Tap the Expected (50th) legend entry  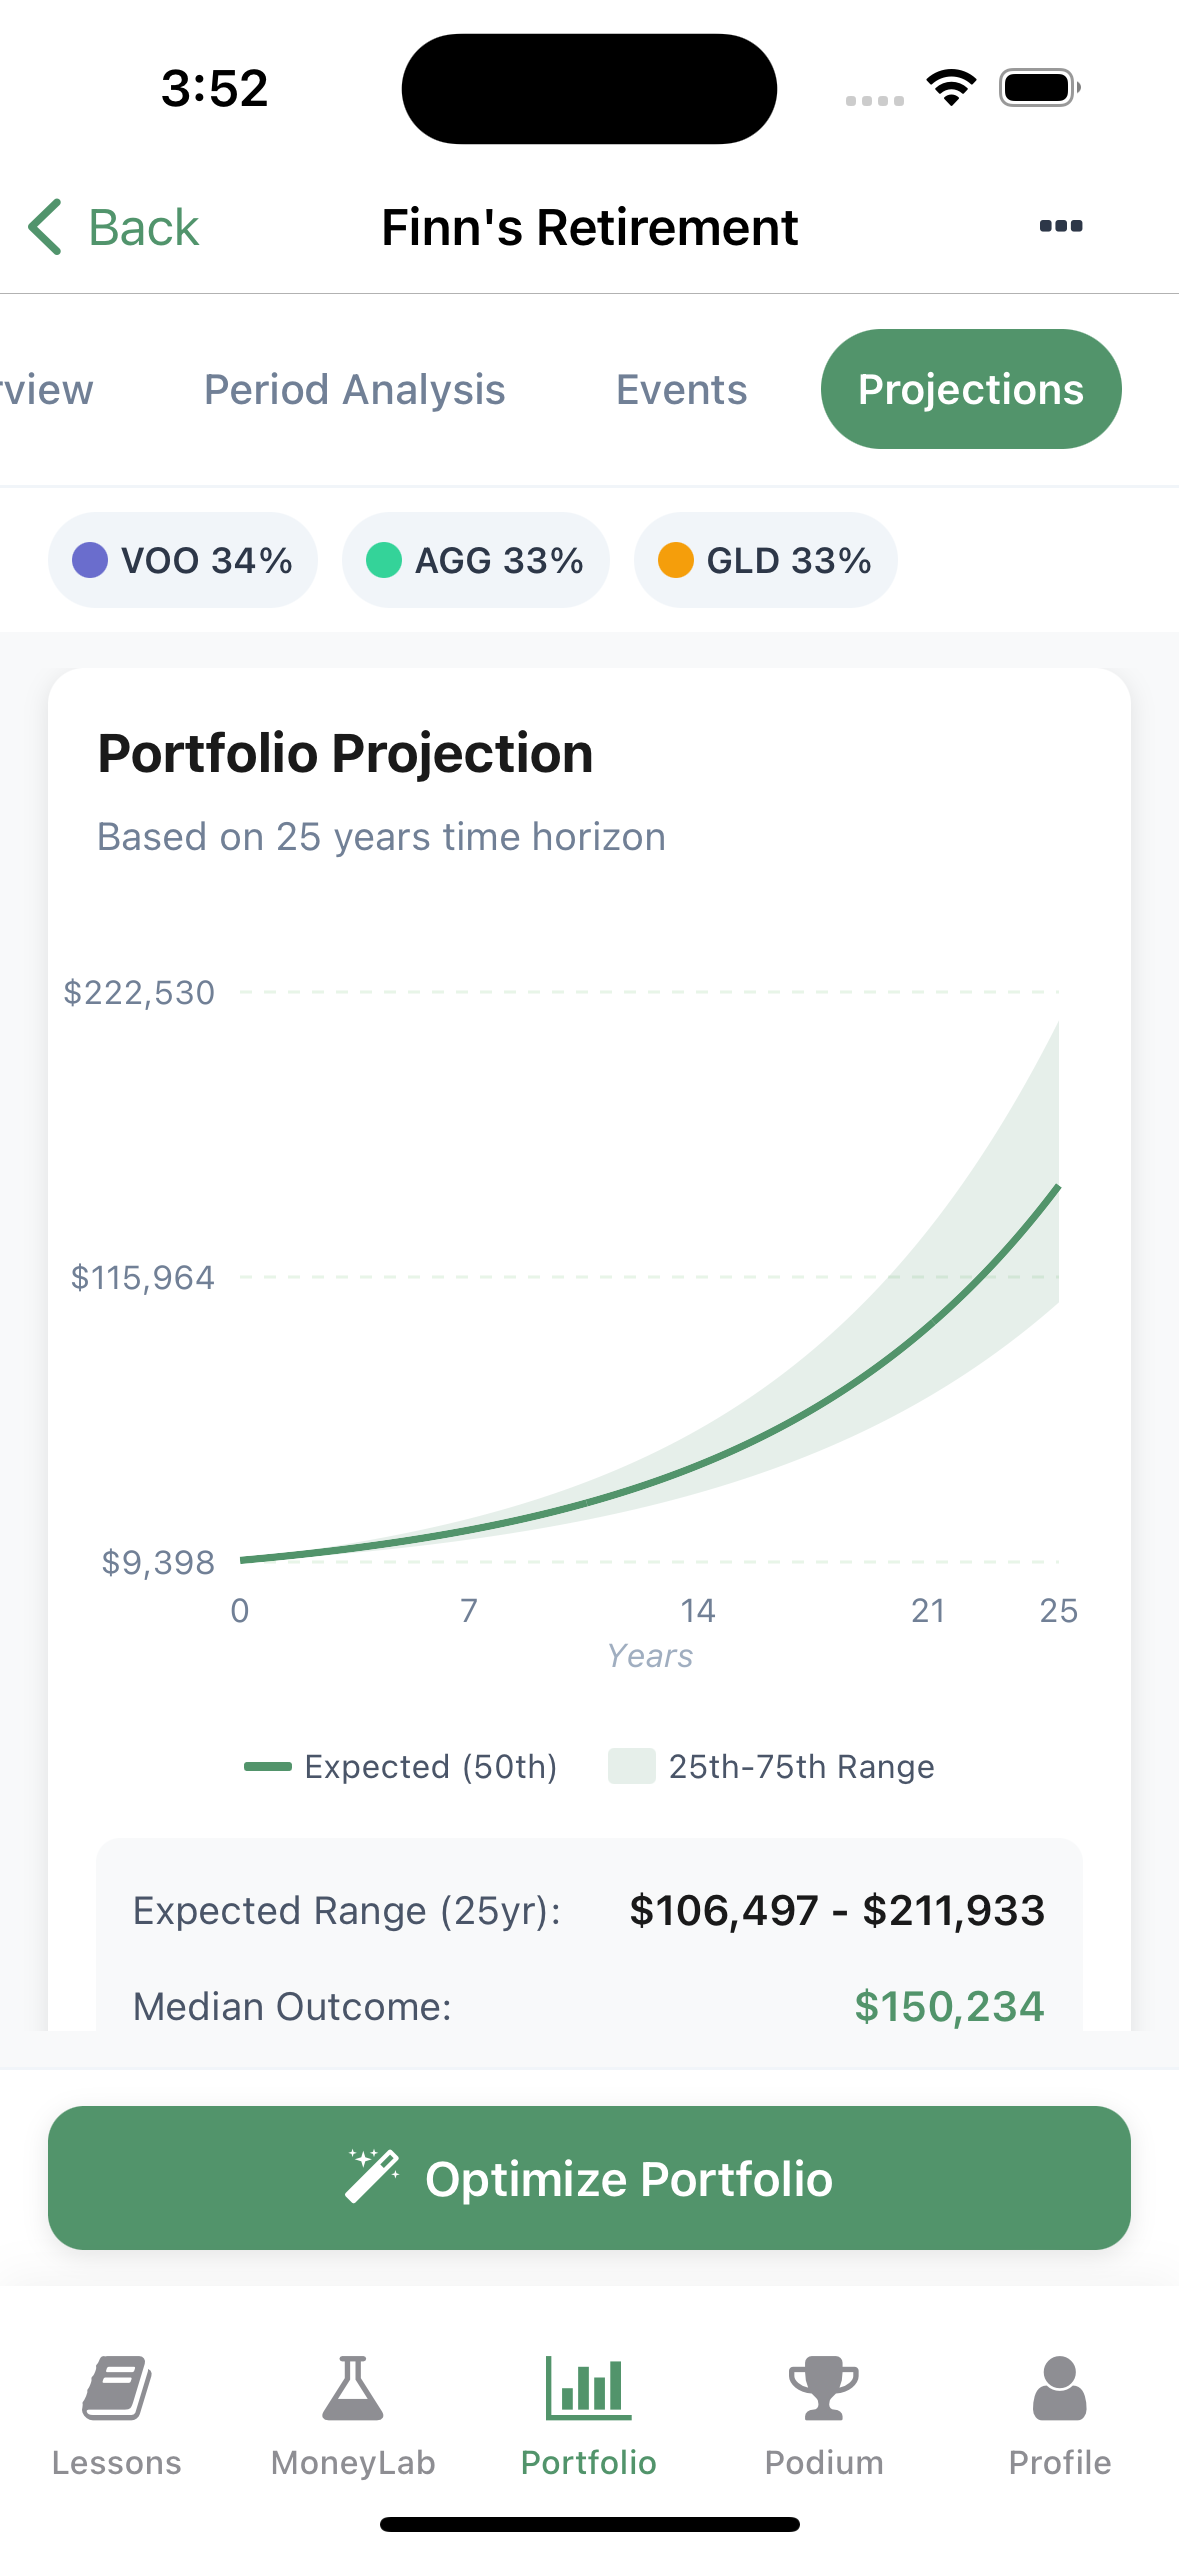(x=400, y=1767)
